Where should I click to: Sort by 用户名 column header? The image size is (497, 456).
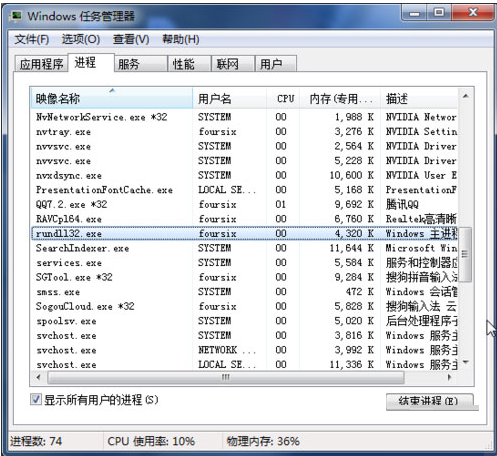[229, 98]
